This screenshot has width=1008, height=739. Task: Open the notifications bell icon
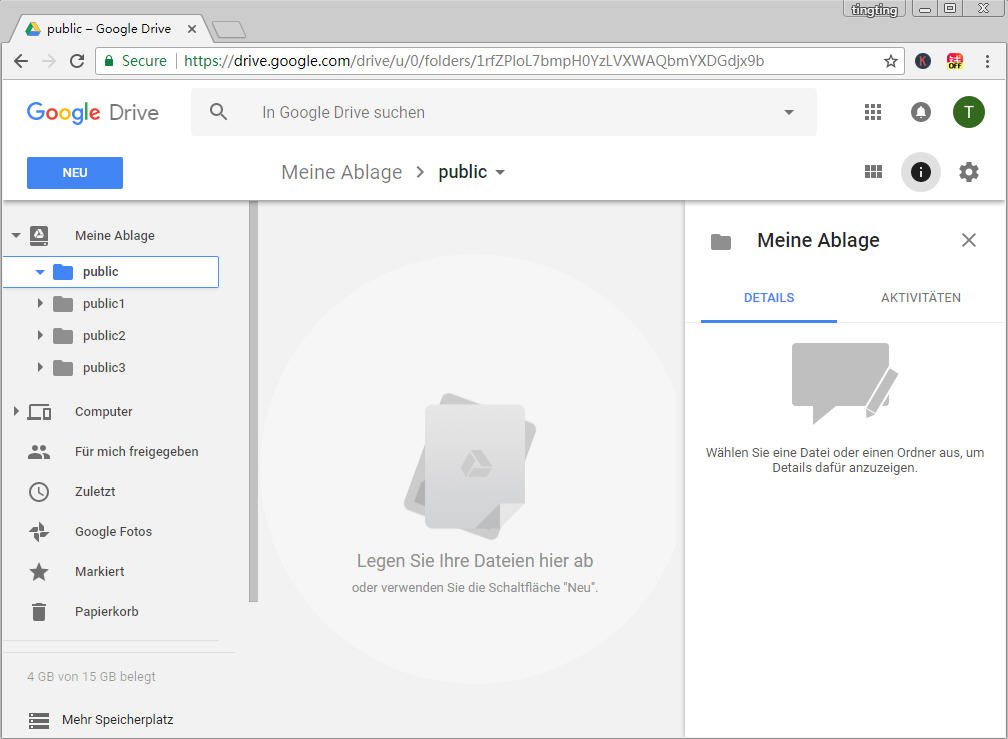[921, 112]
